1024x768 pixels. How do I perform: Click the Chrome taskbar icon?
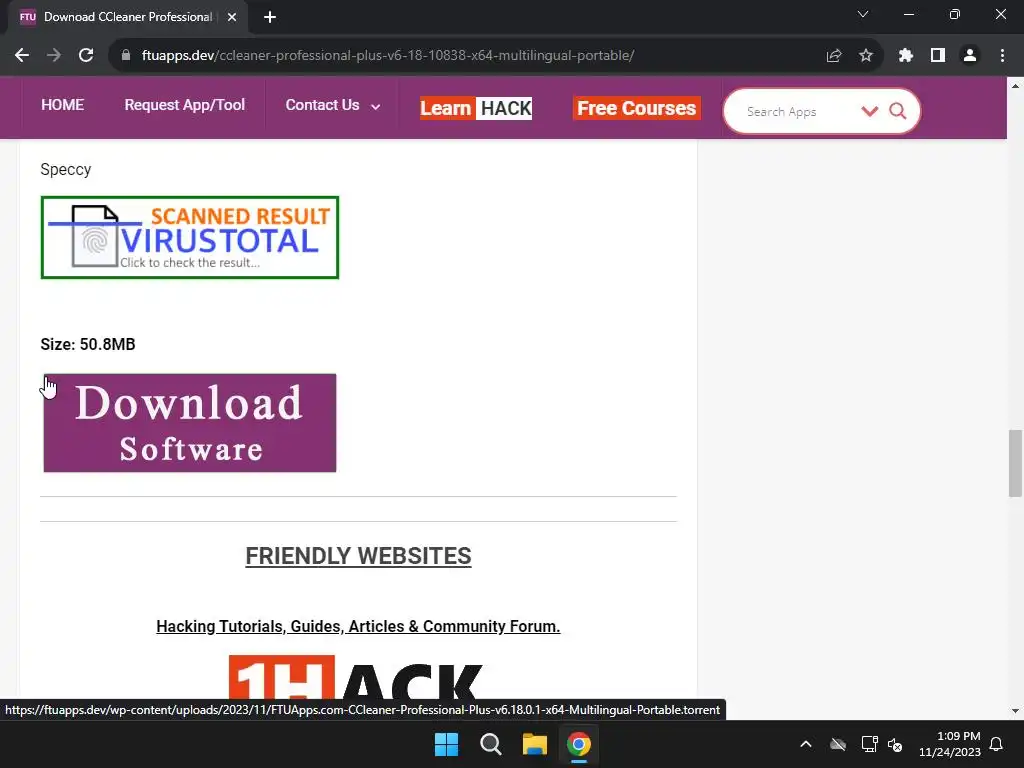pyautogui.click(x=579, y=744)
